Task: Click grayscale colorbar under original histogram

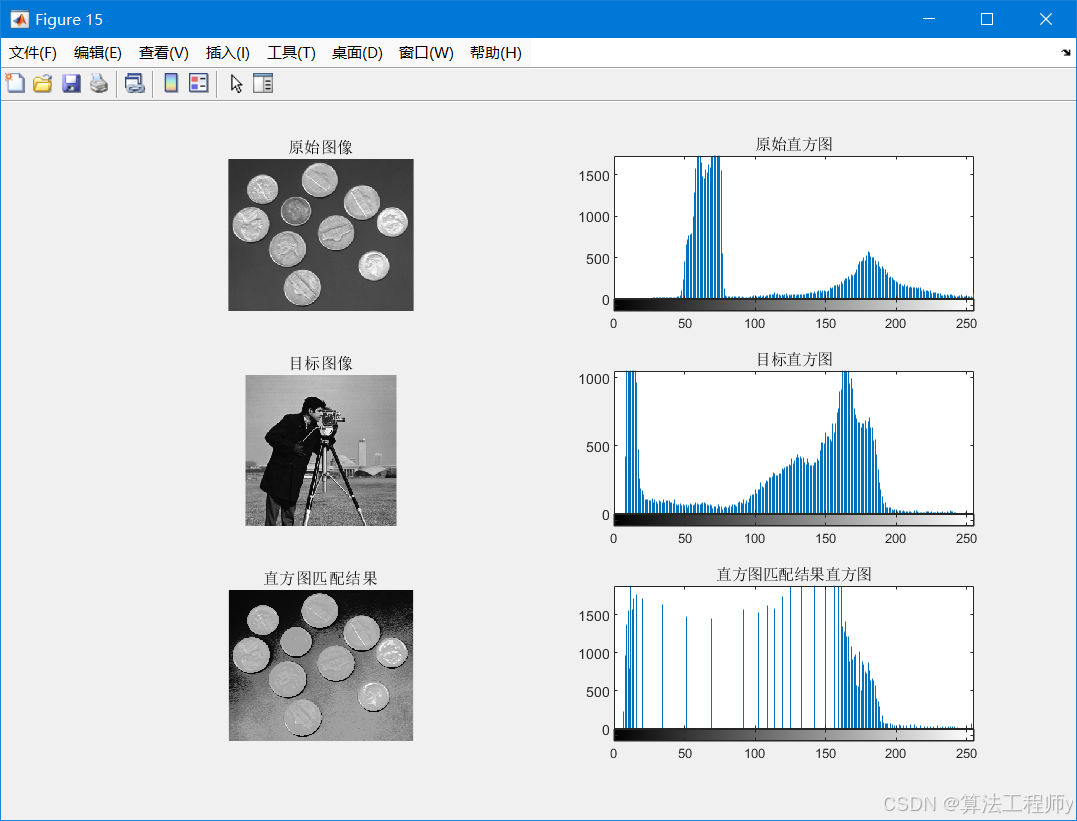Action: pos(793,305)
